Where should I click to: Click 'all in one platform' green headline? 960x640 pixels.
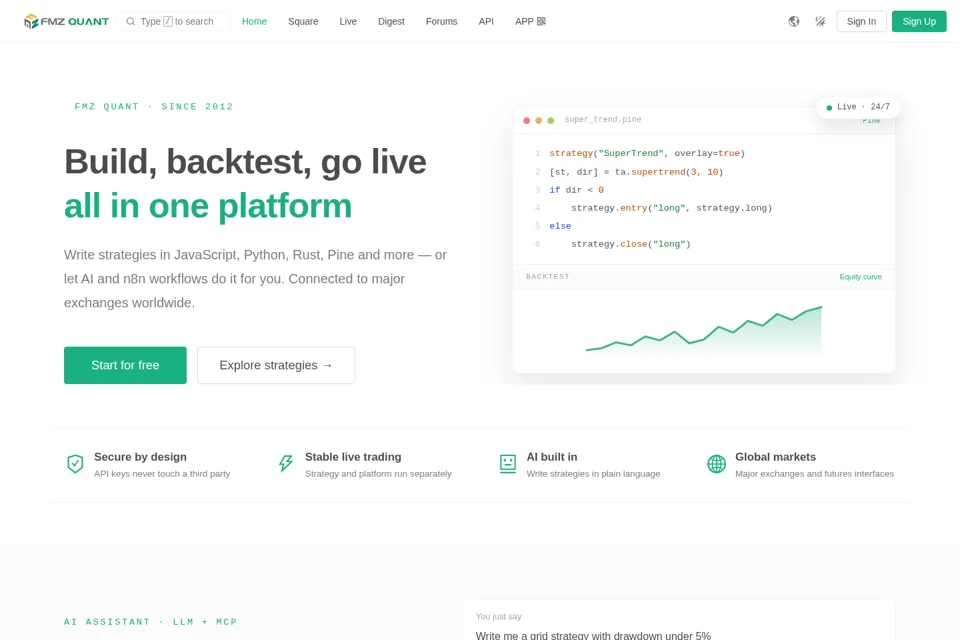[x=208, y=206]
